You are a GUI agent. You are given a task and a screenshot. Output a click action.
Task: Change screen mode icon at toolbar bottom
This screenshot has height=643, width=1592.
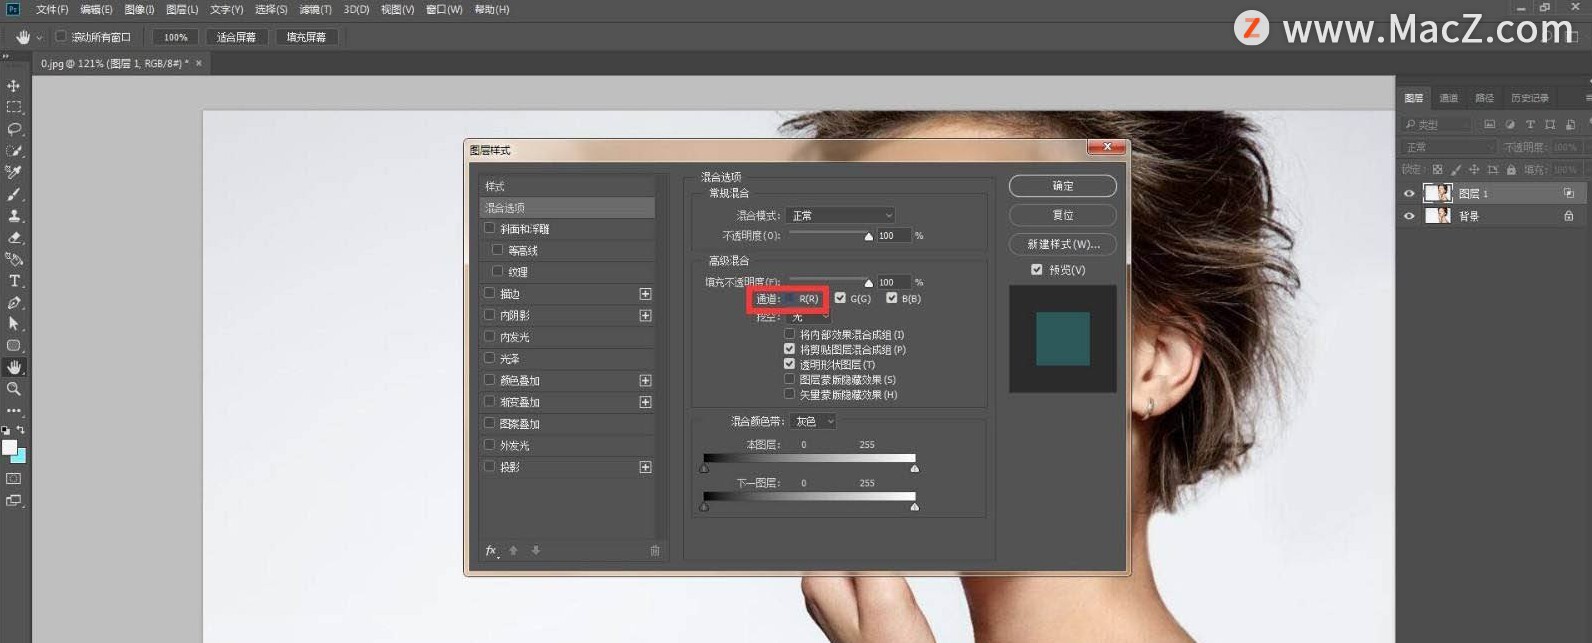pos(14,501)
